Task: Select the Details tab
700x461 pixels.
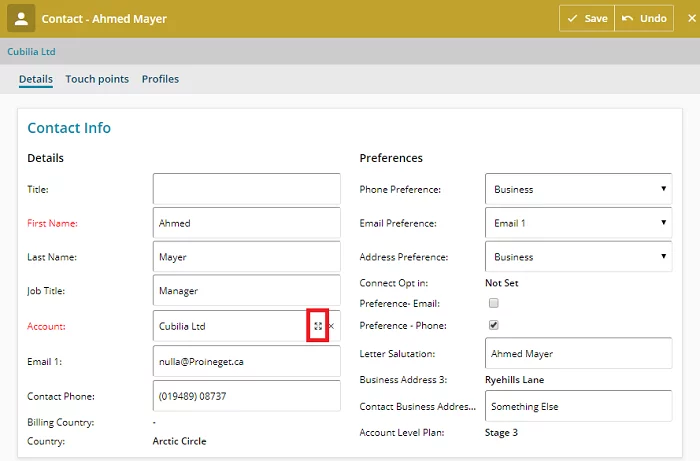Action: click(36, 79)
